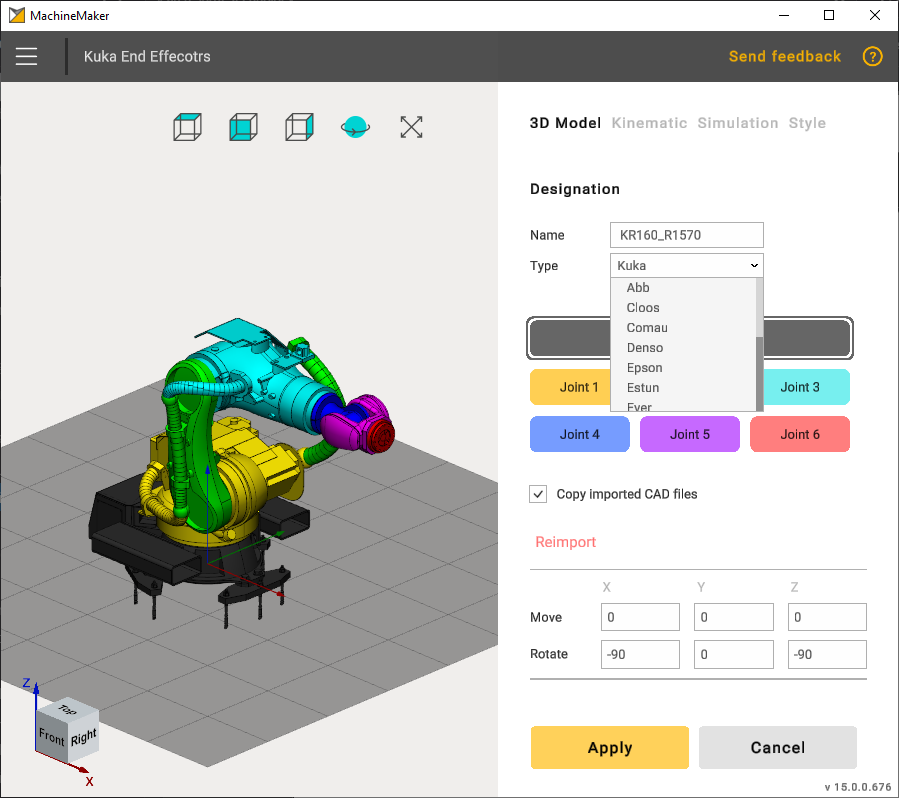Switch to the Kinematic tab
899x798 pixels.
(x=649, y=123)
